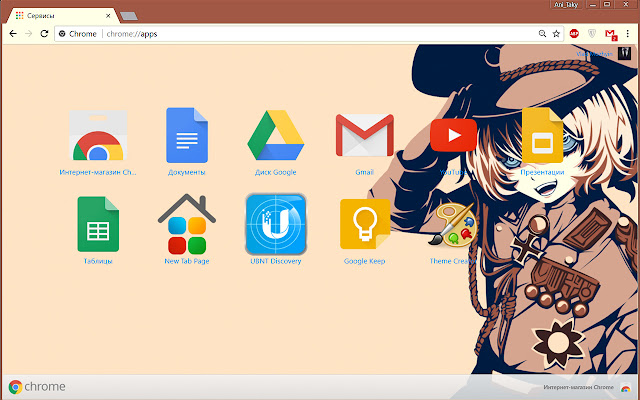640x400 pixels.
Task: Minimize the Chrome window
Action: (593, 4)
